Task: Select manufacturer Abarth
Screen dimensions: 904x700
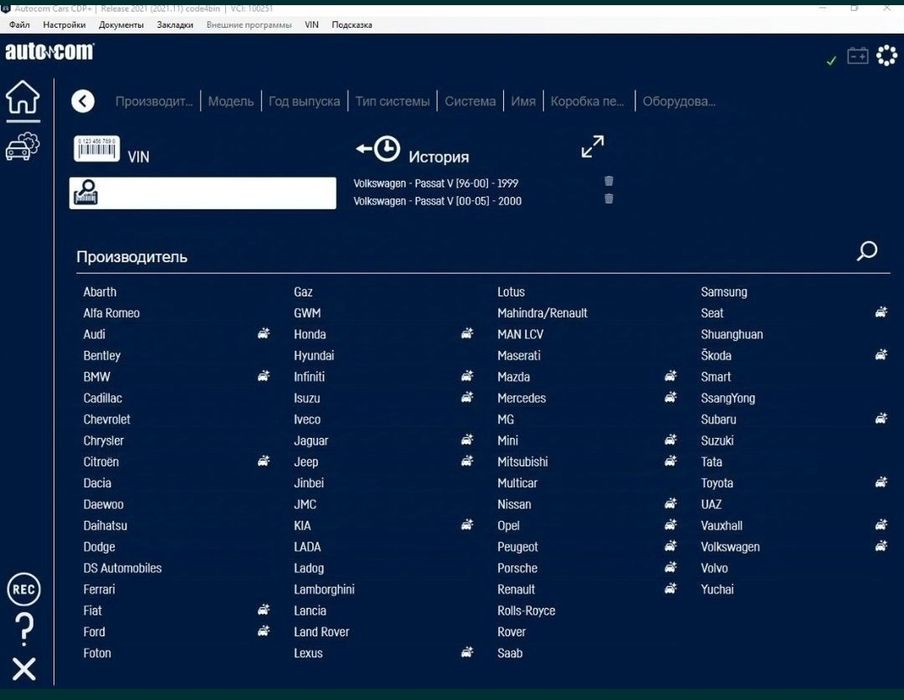Action: tap(100, 292)
